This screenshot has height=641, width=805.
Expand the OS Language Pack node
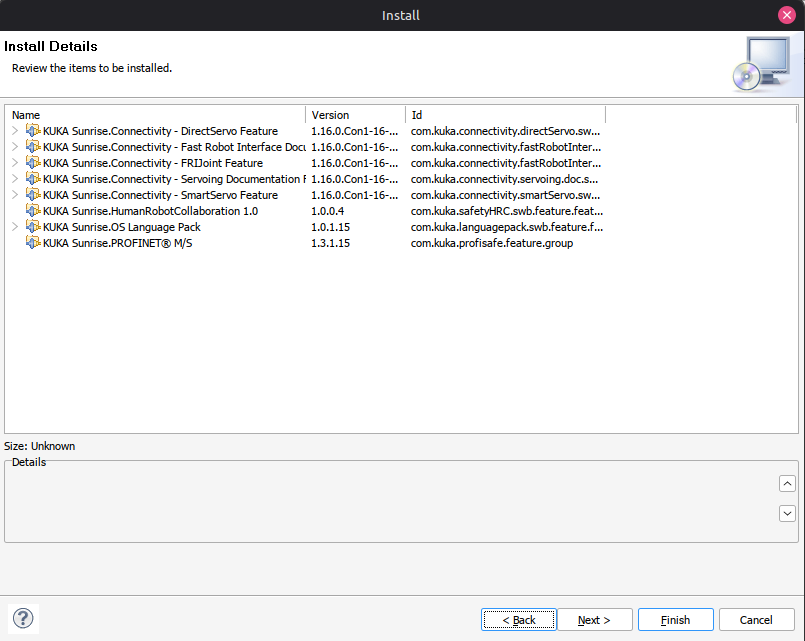click(x=15, y=226)
